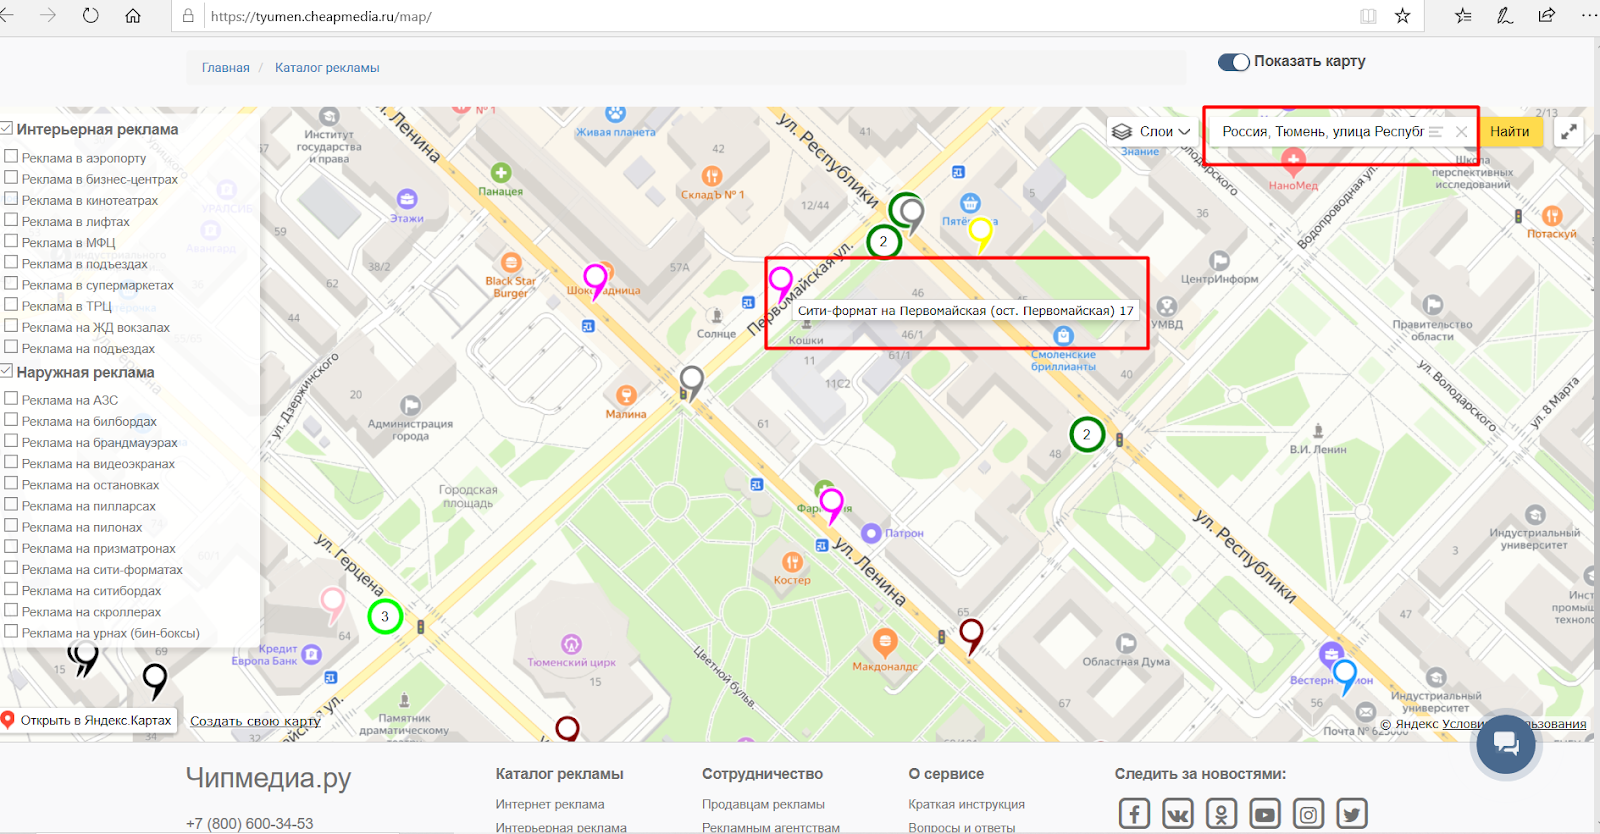Select magenta pin on Первомайская улица
Image resolution: width=1600 pixels, height=834 pixels.
click(781, 285)
